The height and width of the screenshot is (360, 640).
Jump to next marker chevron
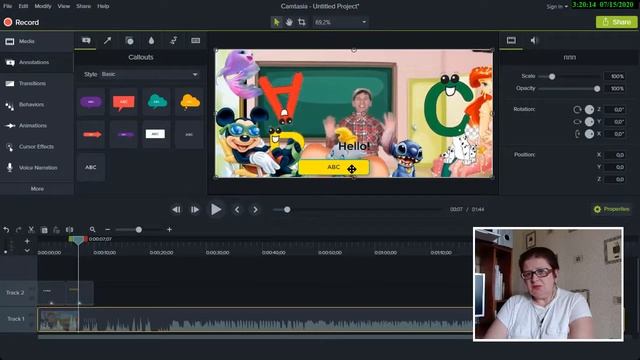(x=255, y=209)
